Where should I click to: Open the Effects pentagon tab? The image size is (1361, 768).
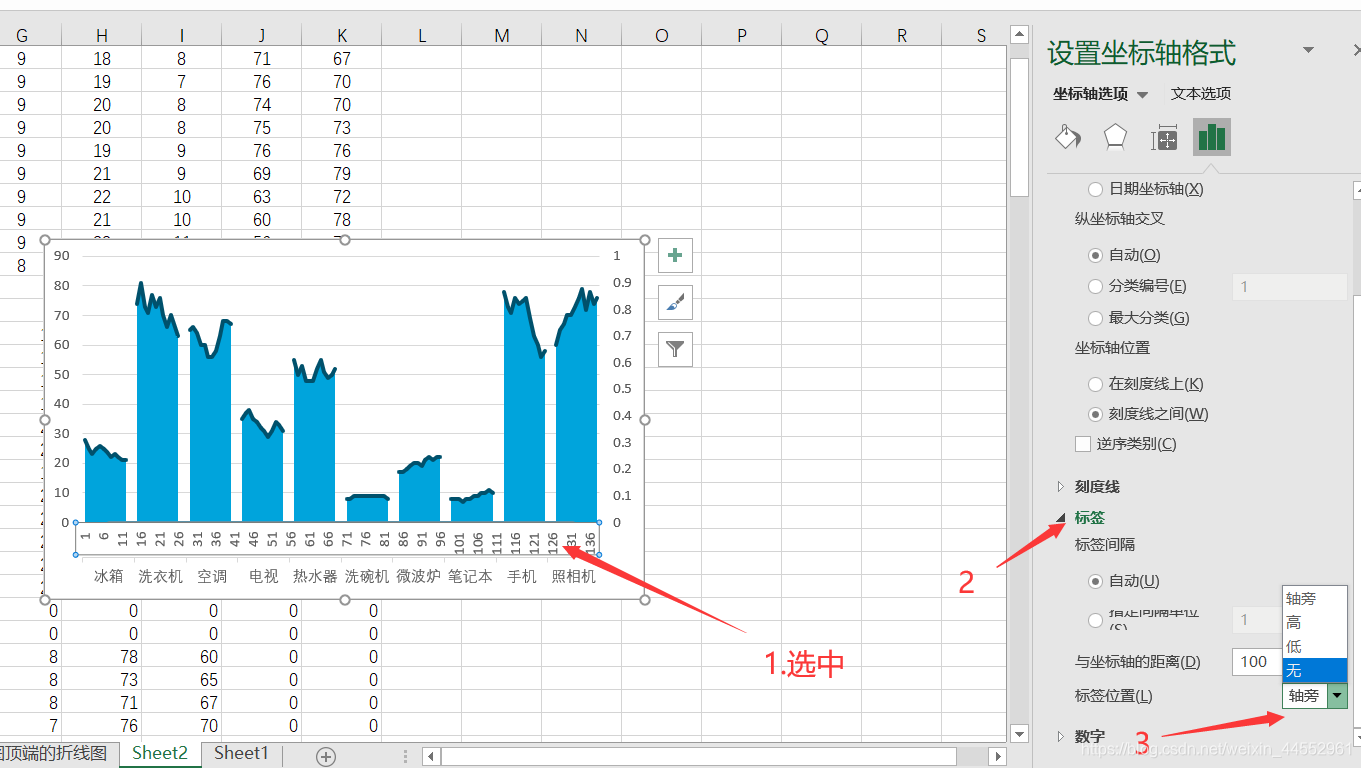tap(1115, 137)
